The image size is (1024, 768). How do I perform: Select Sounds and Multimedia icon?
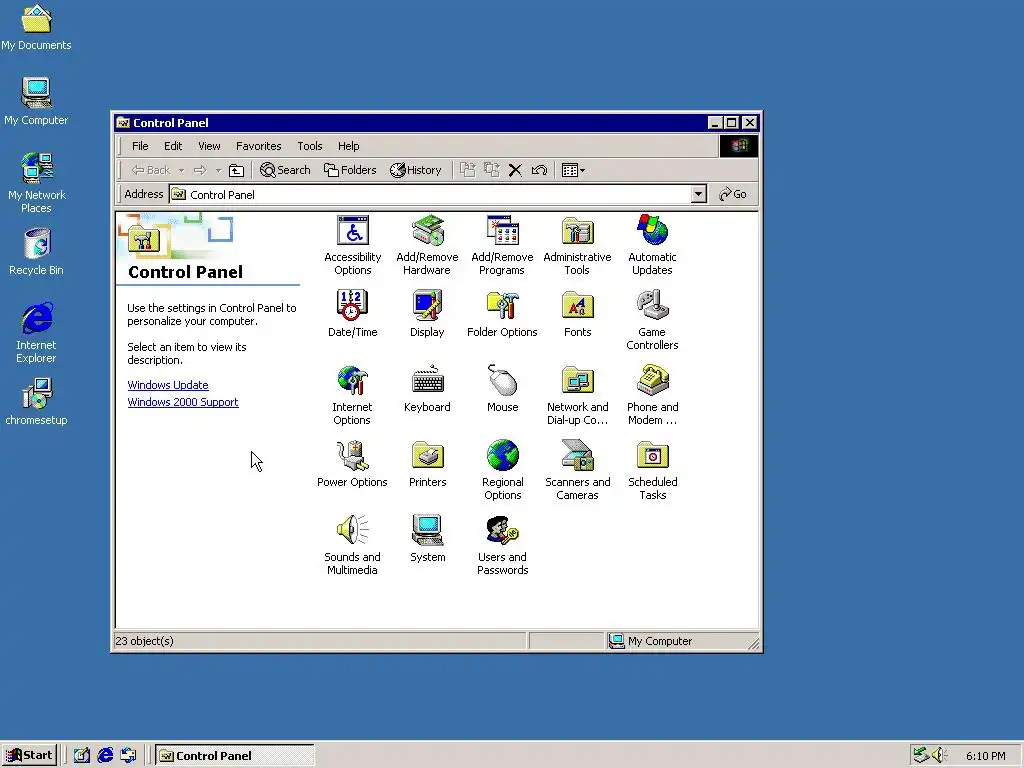pos(353,530)
